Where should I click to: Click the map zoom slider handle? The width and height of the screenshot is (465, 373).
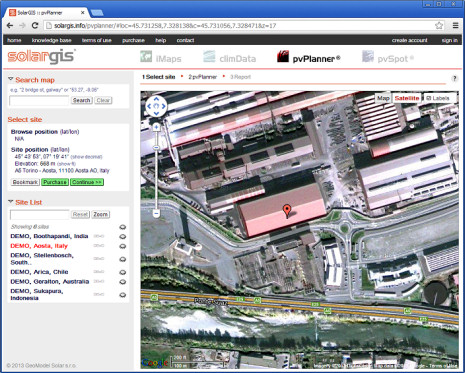156,147
